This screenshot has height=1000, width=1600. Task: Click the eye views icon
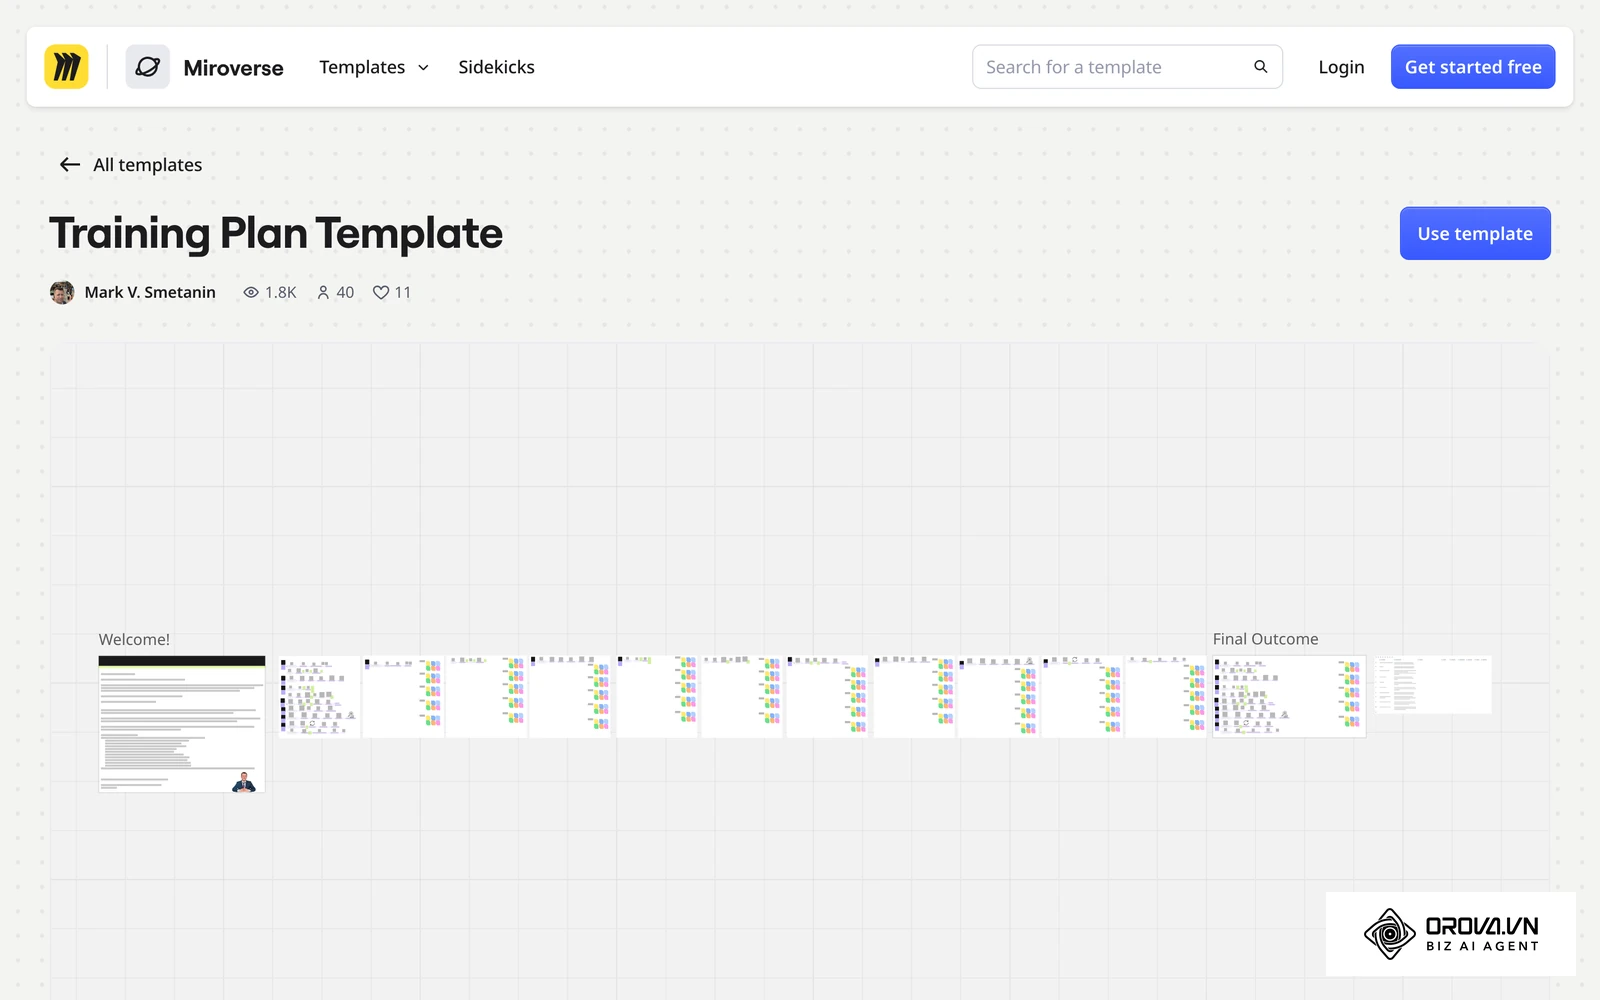[251, 292]
